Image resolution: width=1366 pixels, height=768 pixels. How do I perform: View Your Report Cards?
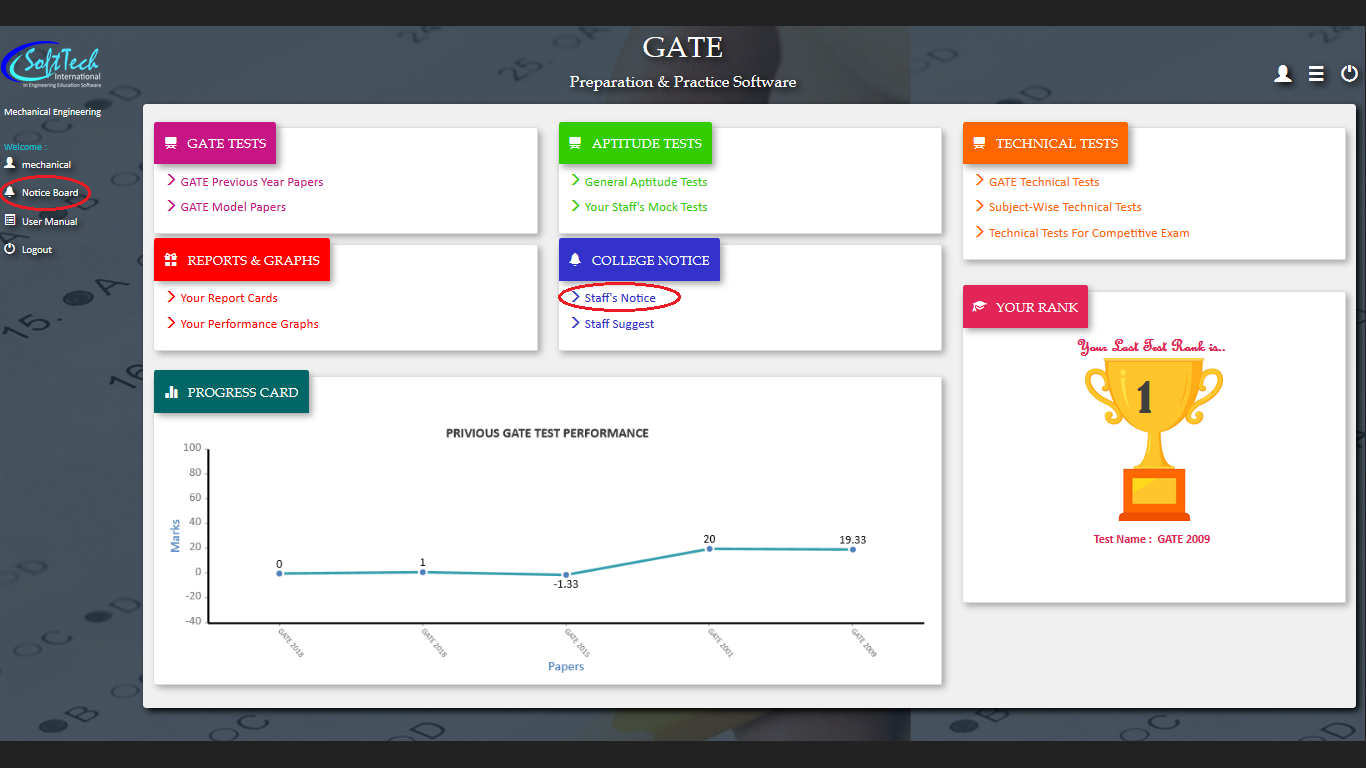229,298
